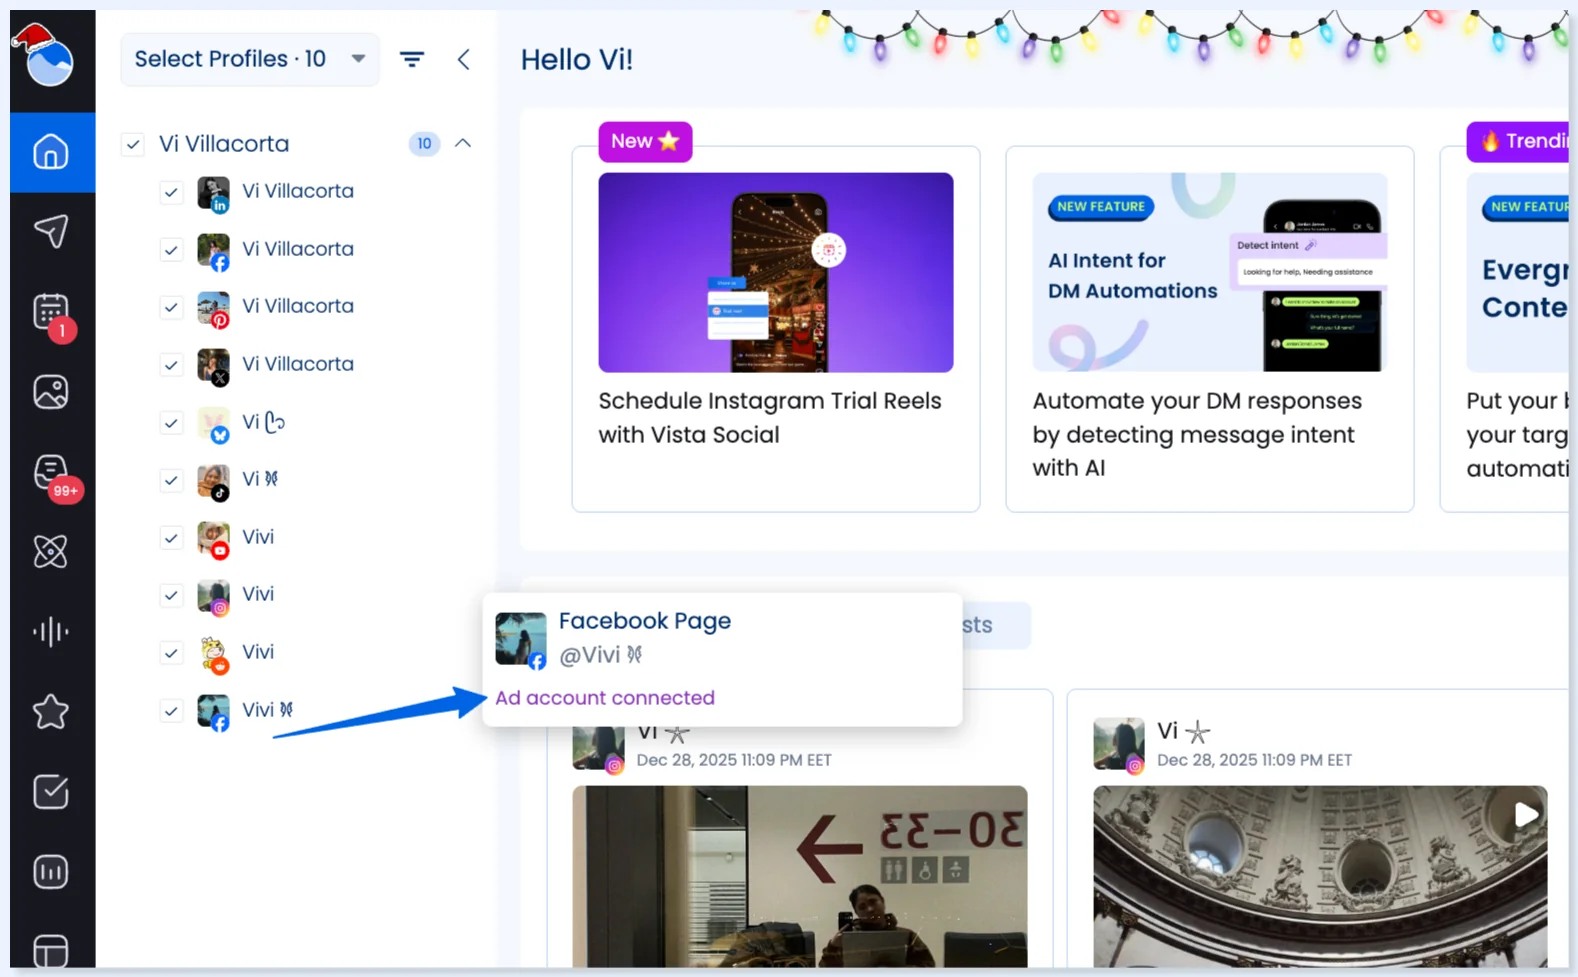Uncheck the Bluesky Vi profile checkbox

[x=171, y=423]
